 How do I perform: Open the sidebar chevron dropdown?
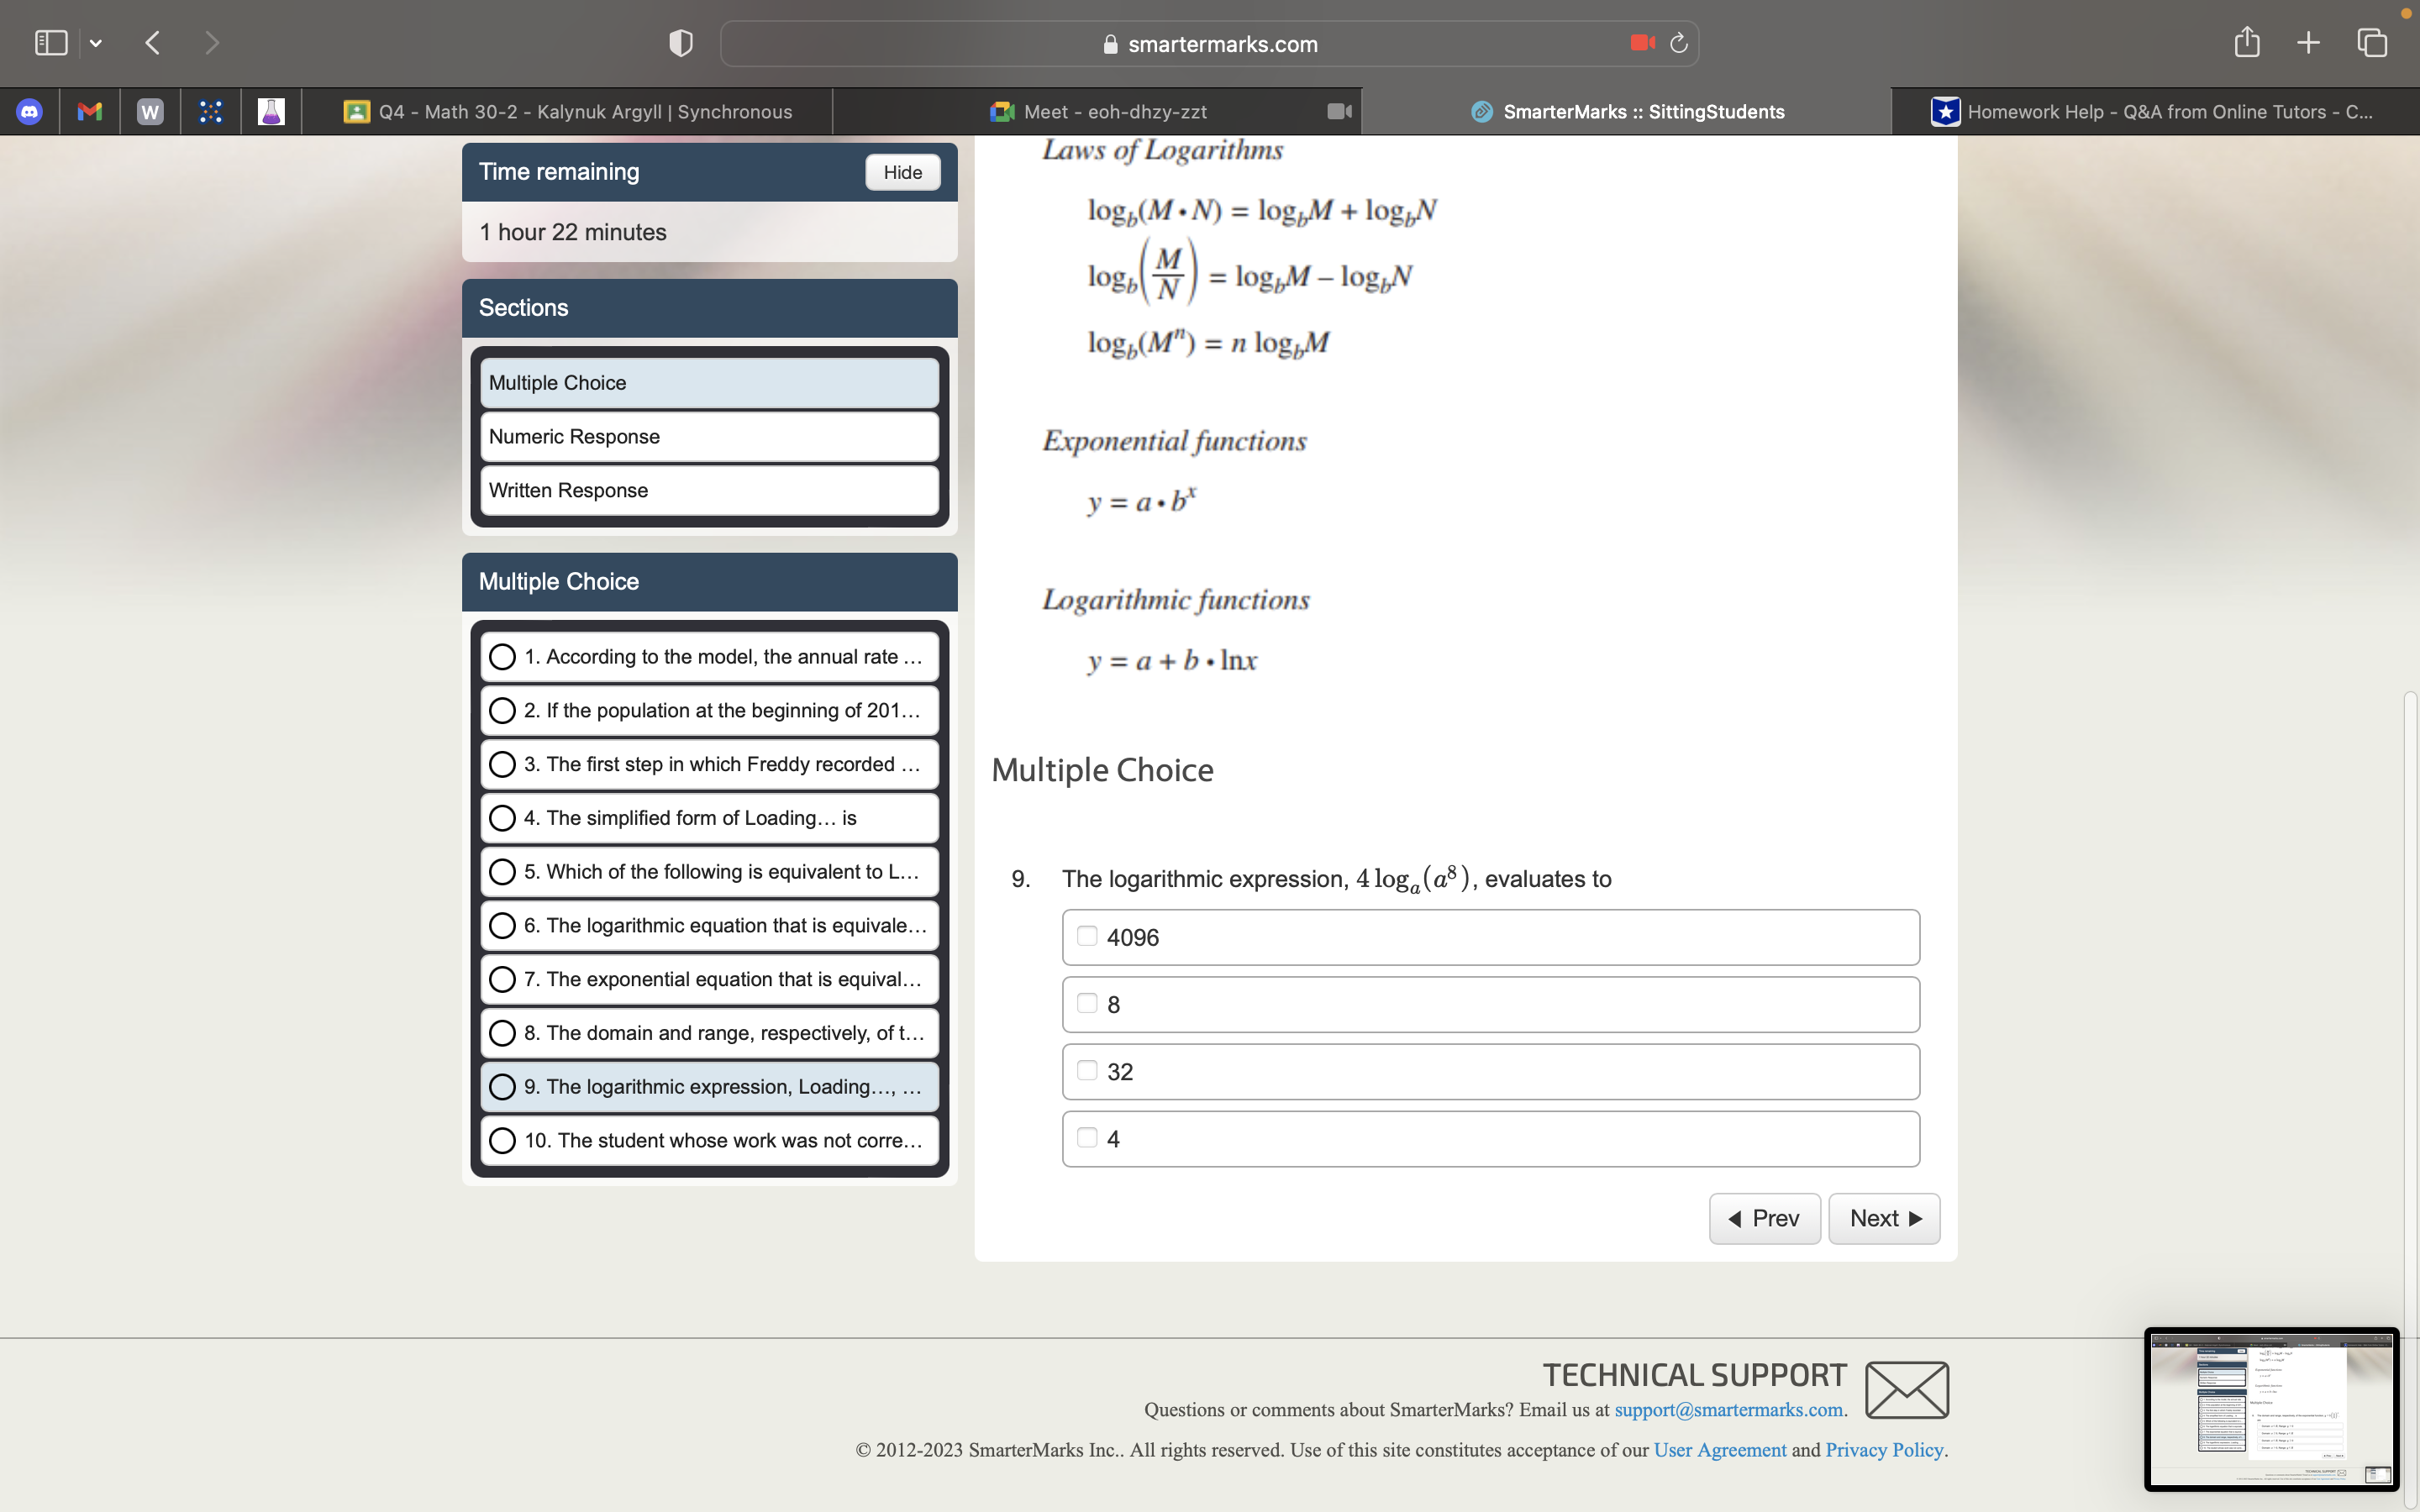point(97,42)
